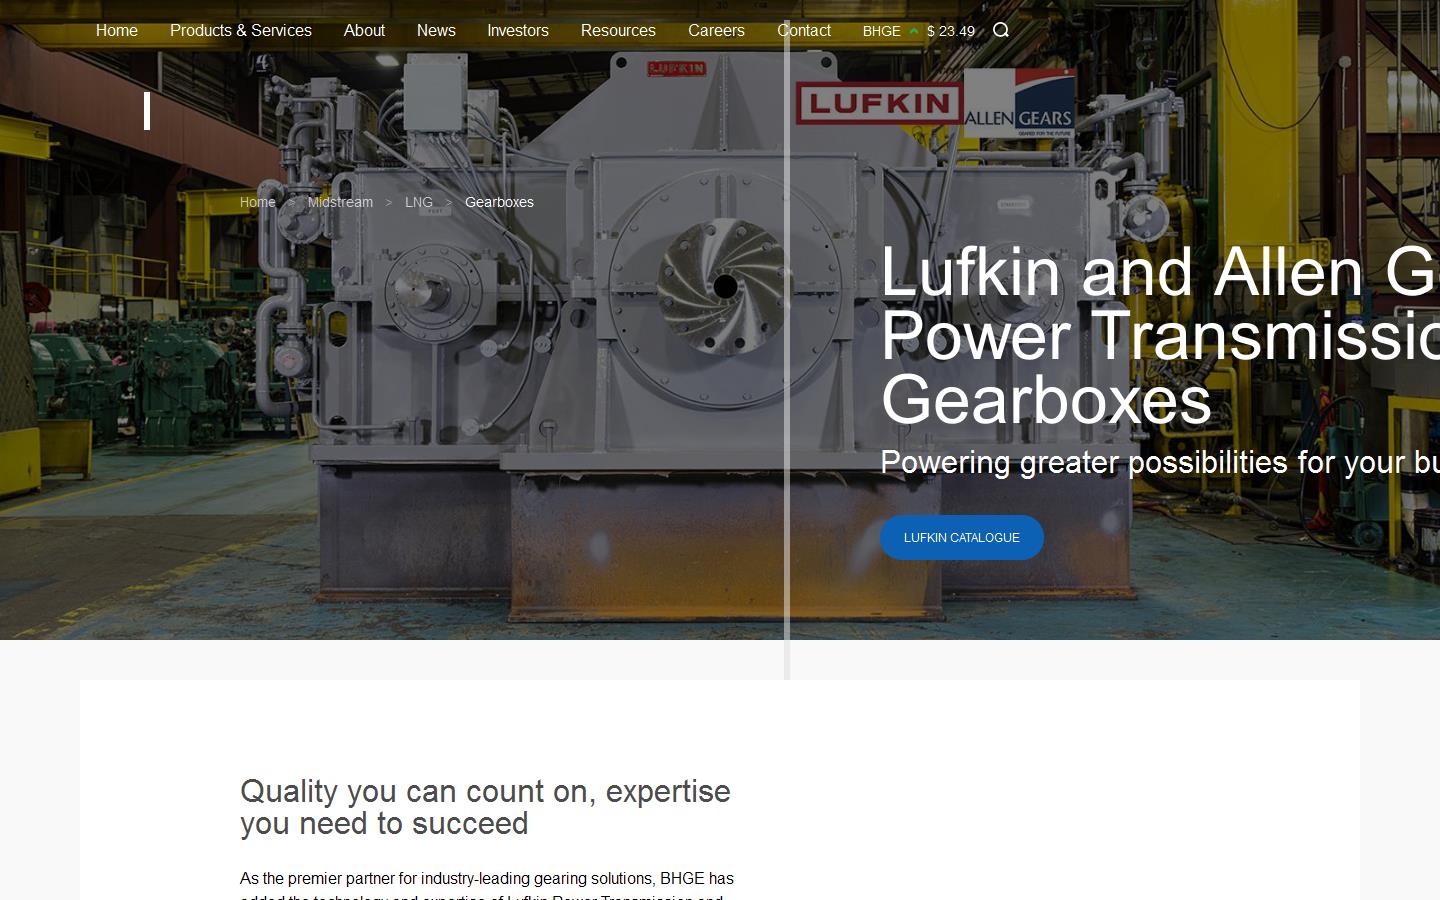
Task: Open the About navigation dropdown
Action: (364, 31)
